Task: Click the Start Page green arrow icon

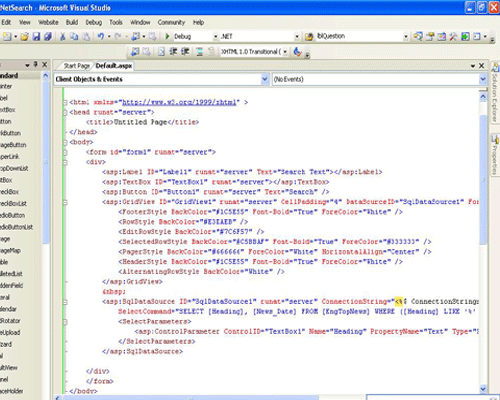Action: tap(465, 36)
